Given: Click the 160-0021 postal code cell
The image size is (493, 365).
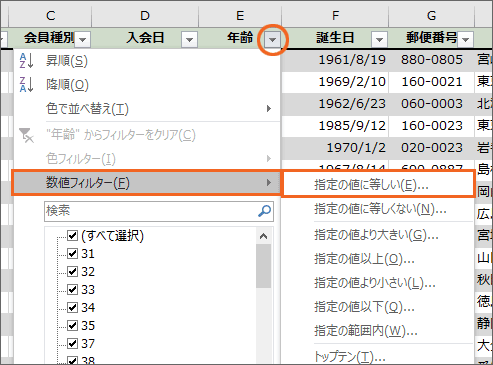Looking at the screenshot, I should (x=432, y=82).
